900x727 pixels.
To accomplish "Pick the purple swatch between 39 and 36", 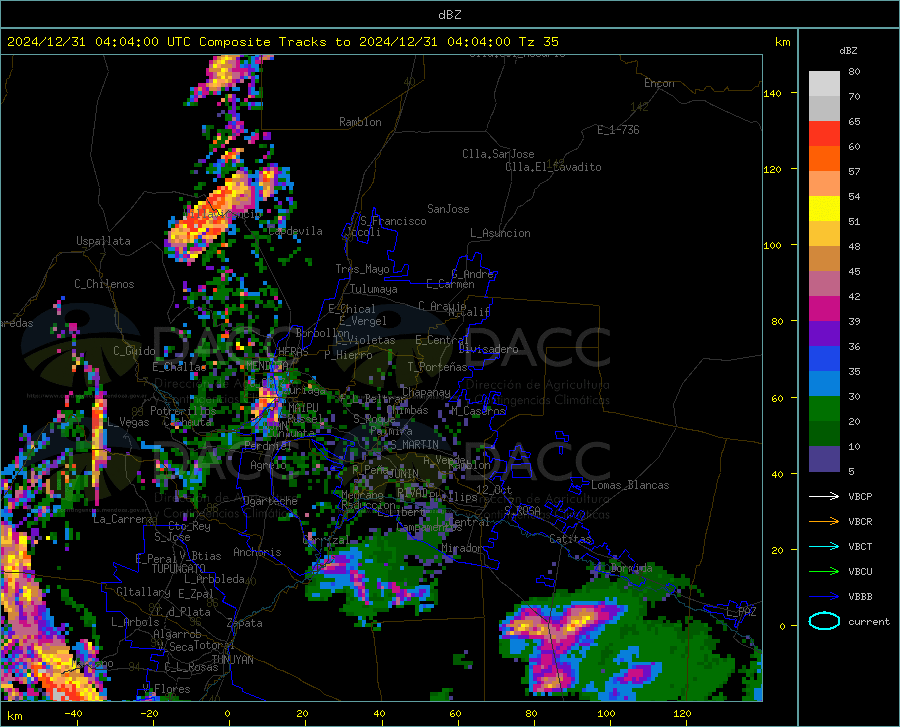I will (x=824, y=334).
